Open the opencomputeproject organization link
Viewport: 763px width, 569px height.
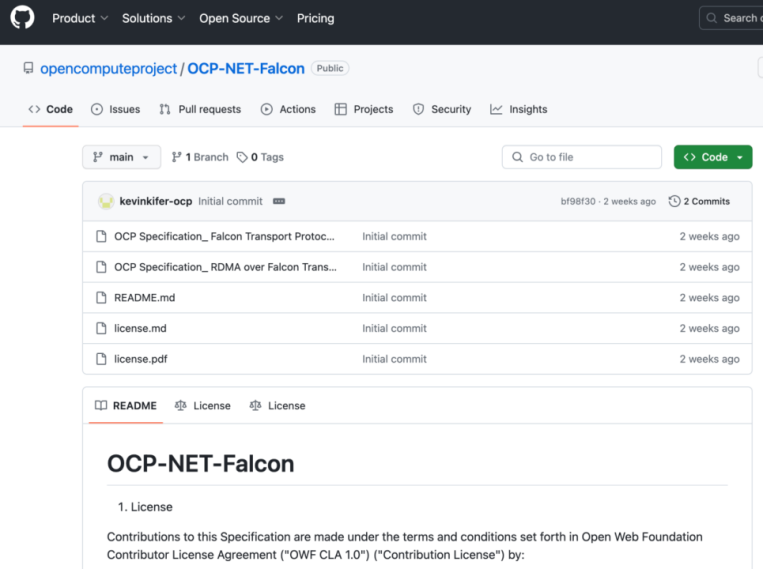coord(108,69)
